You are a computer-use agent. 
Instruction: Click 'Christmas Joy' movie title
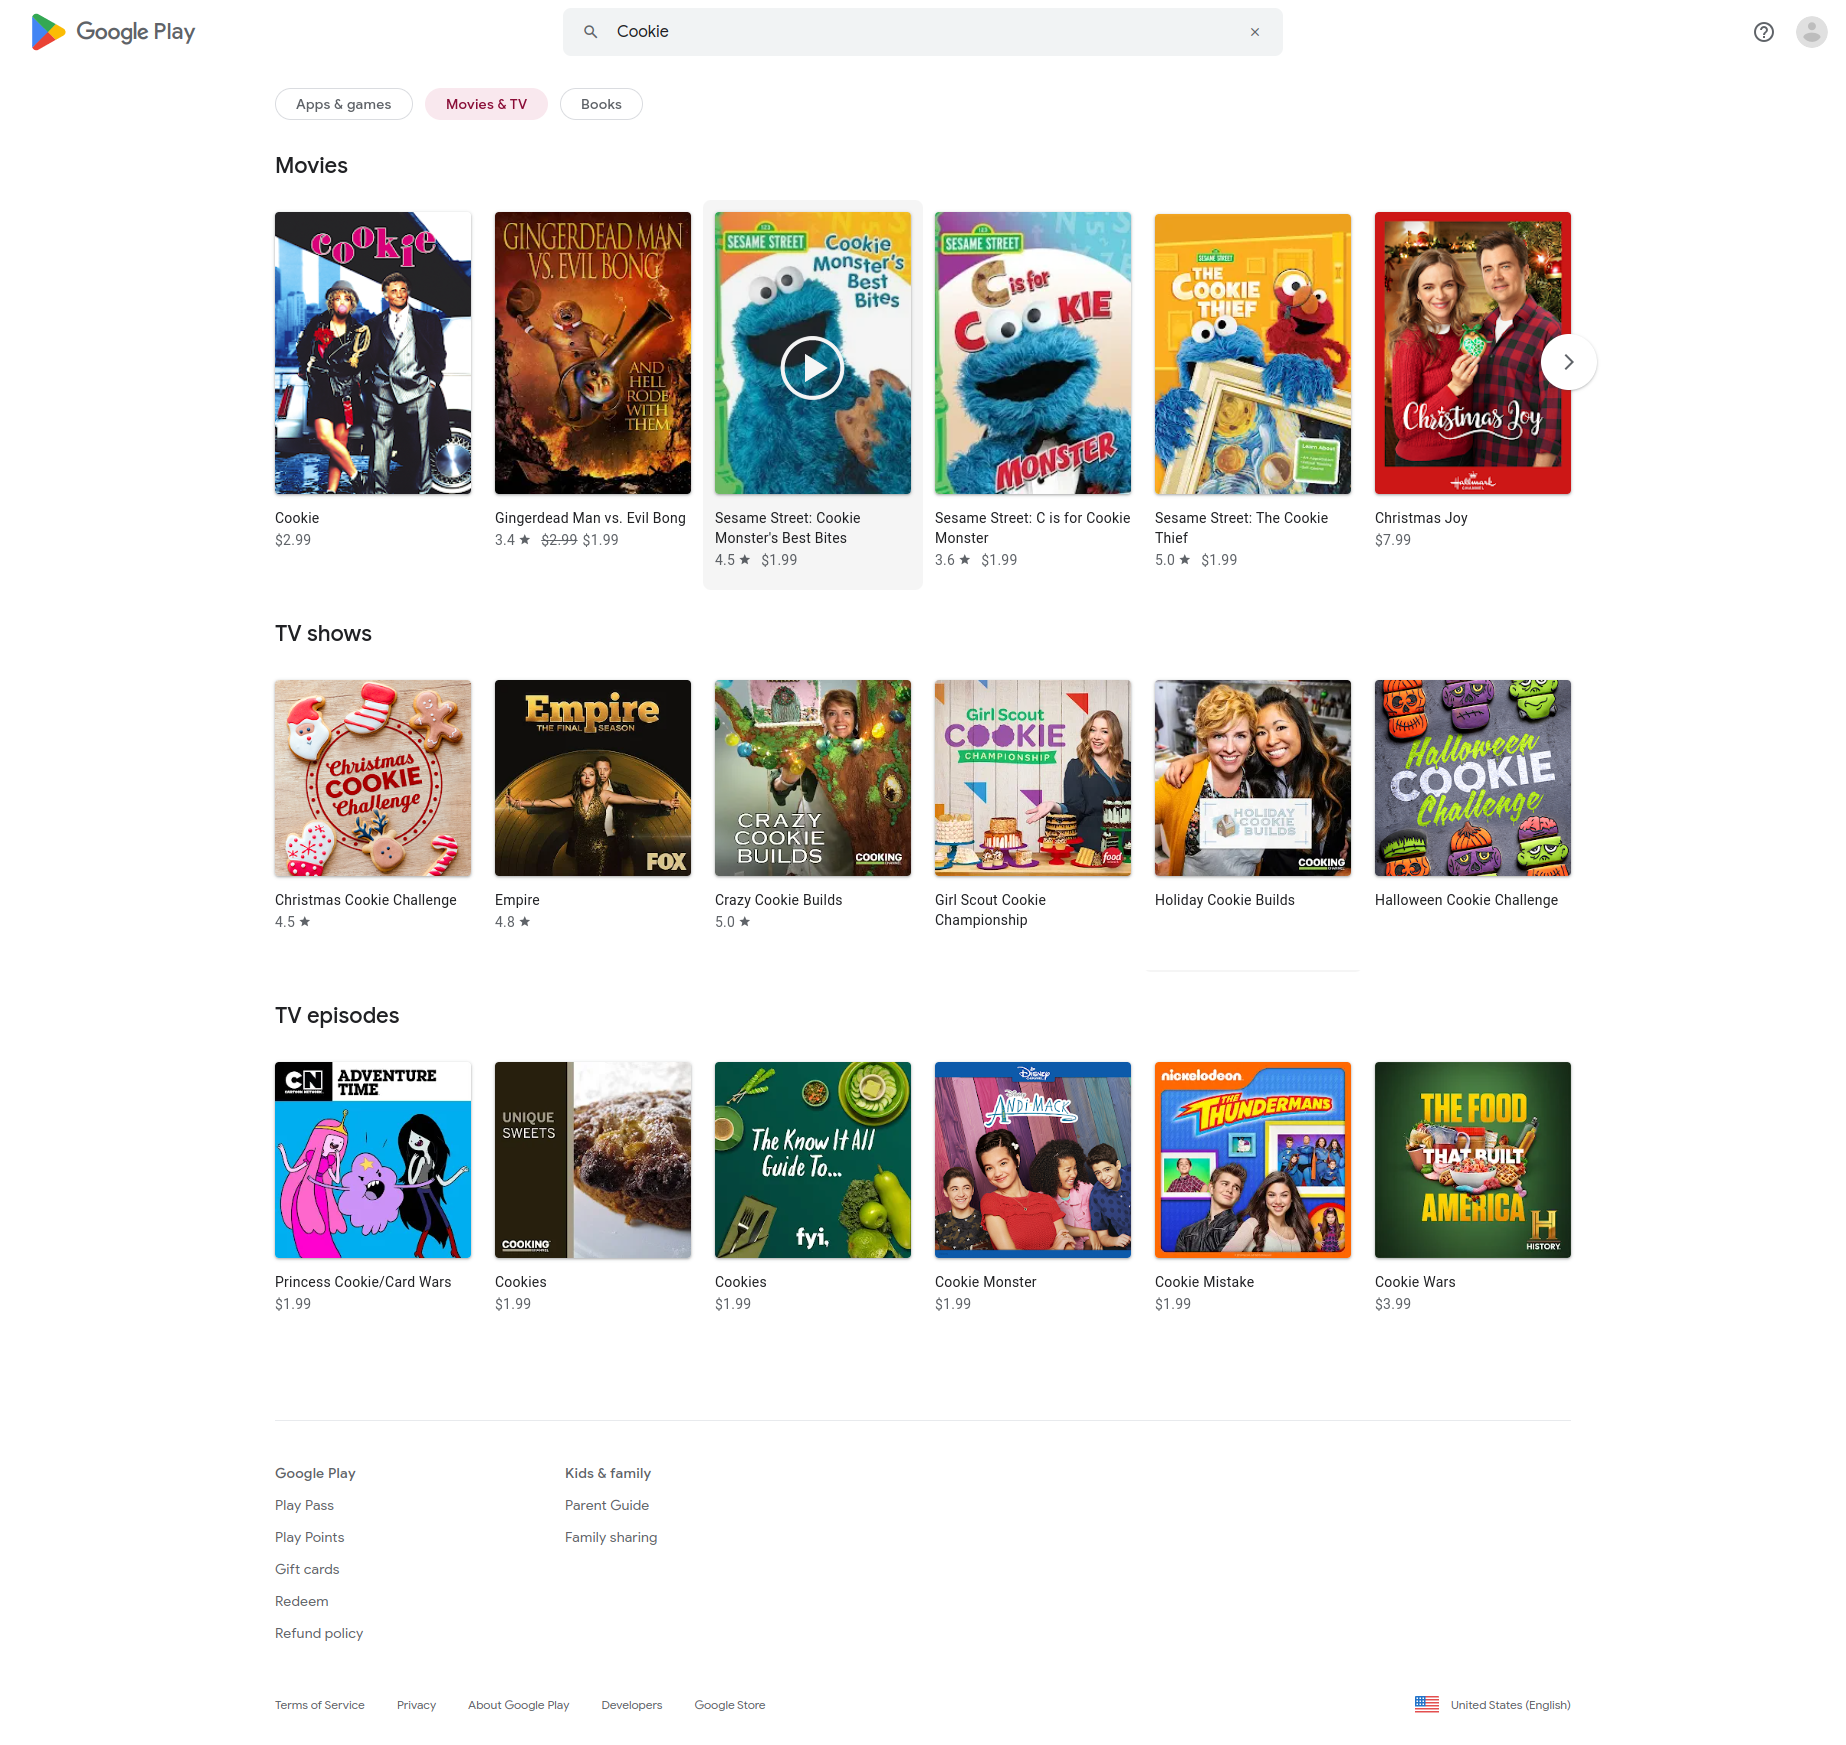point(1421,518)
